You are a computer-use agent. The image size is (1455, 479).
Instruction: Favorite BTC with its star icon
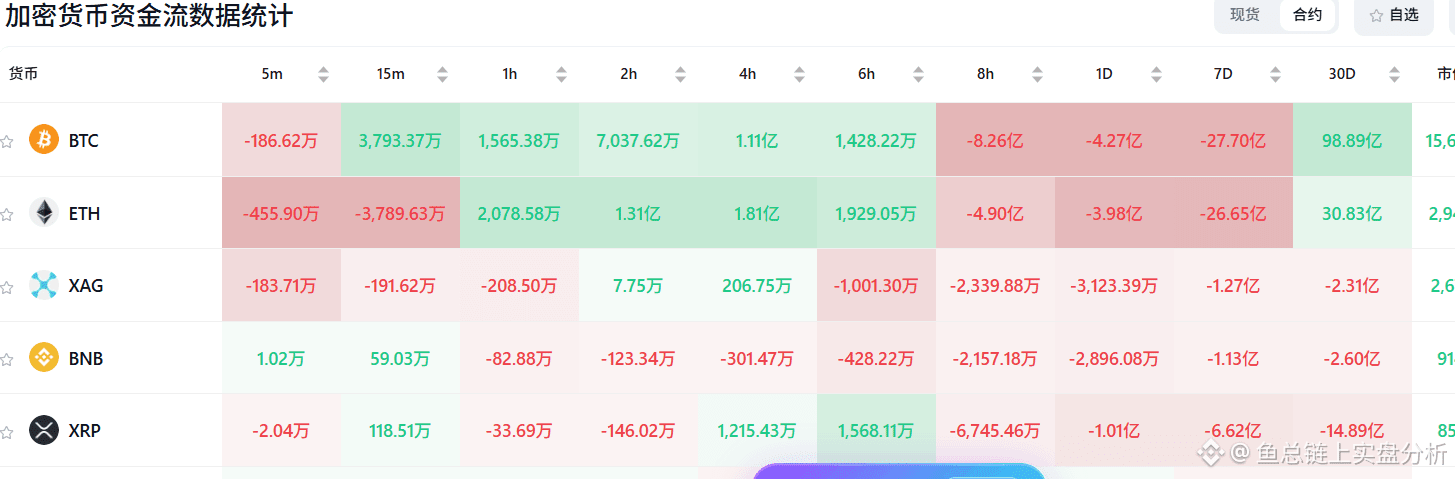pyautogui.click(x=7, y=142)
